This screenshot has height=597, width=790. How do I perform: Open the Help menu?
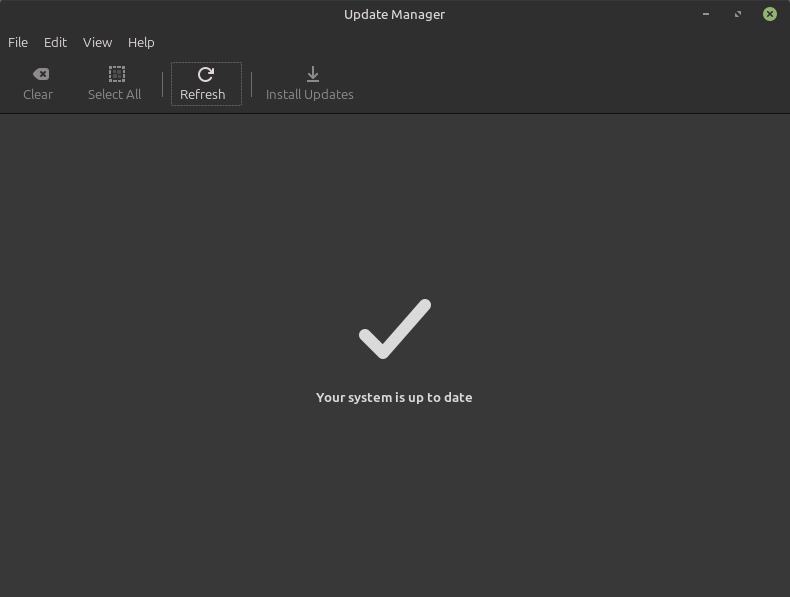[141, 42]
